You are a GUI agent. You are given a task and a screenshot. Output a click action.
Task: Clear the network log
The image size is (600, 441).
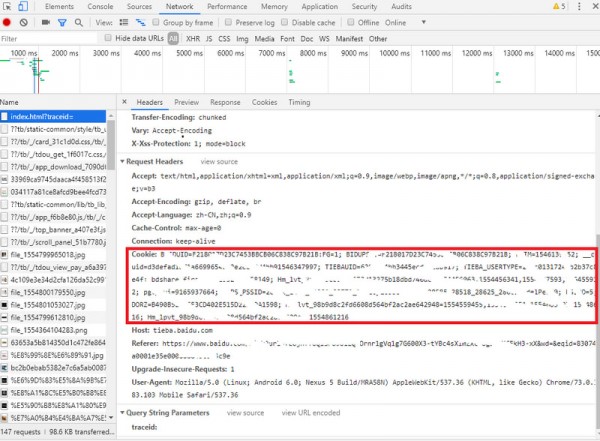coord(24,22)
